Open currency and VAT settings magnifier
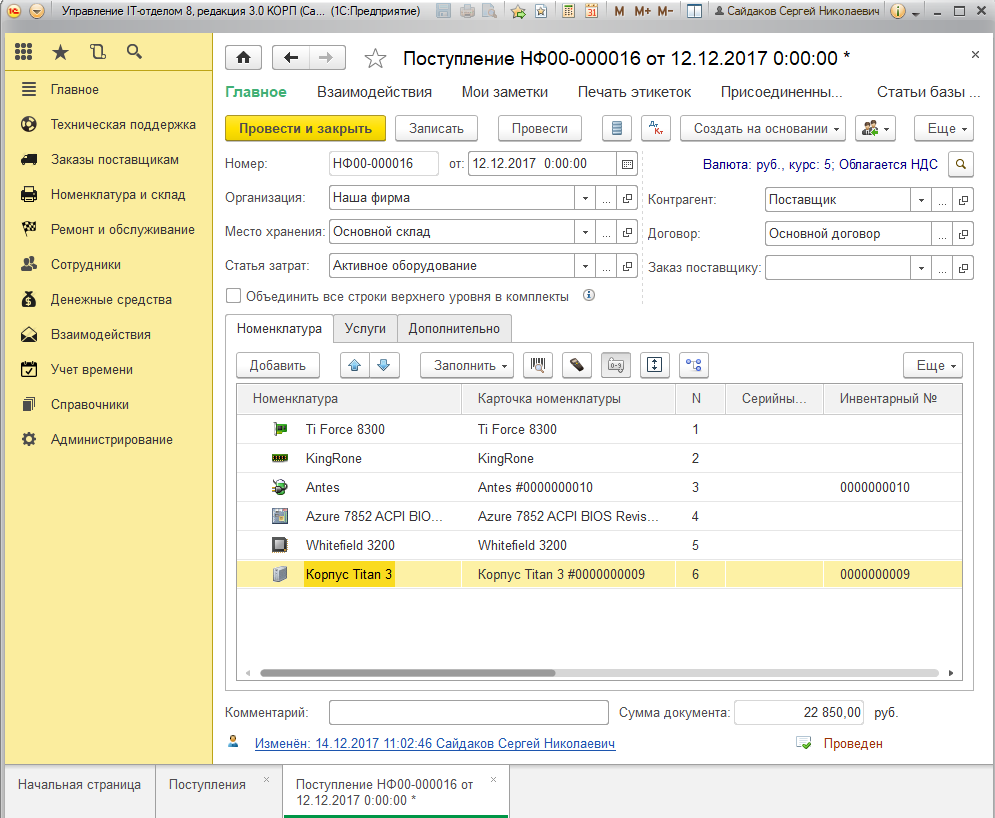 coord(961,164)
